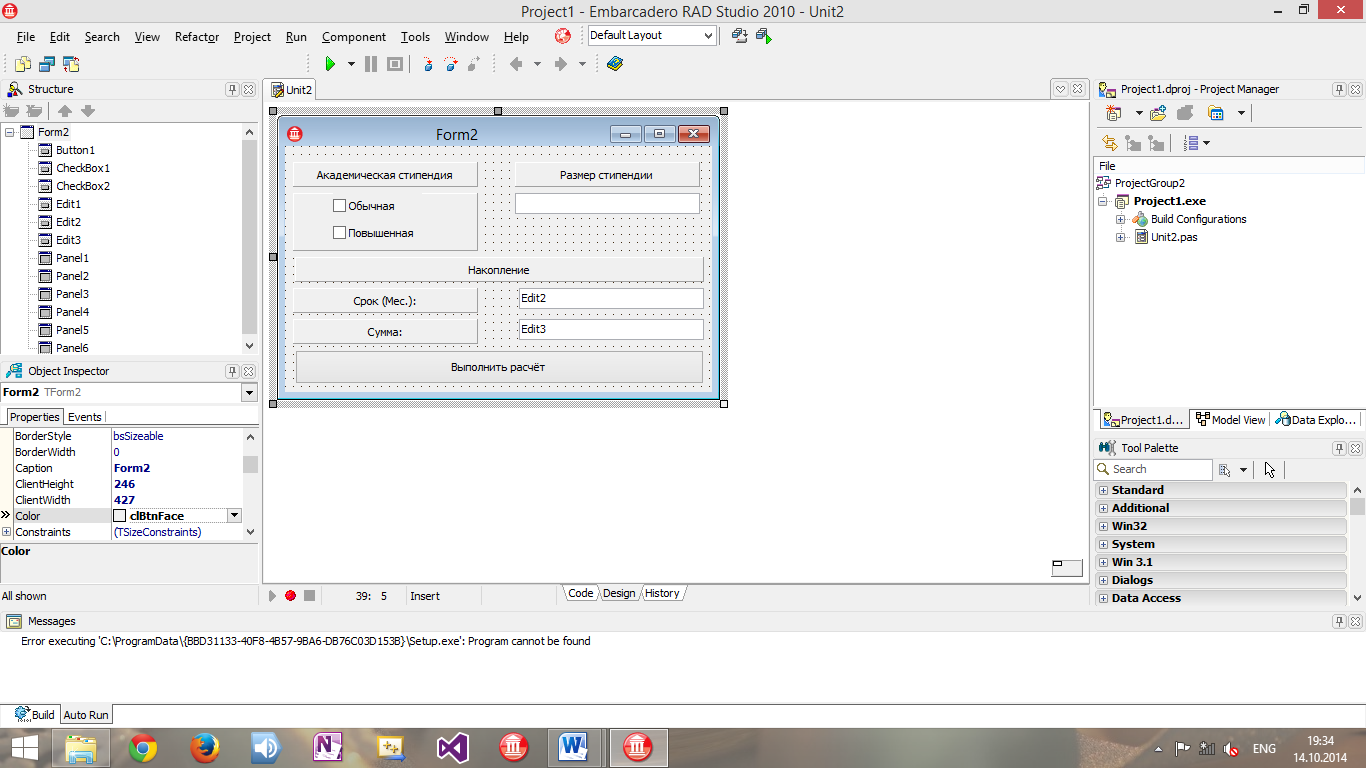Click Move Up arrow in Structure panel
Viewport: 1366px width, 768px height.
point(65,111)
